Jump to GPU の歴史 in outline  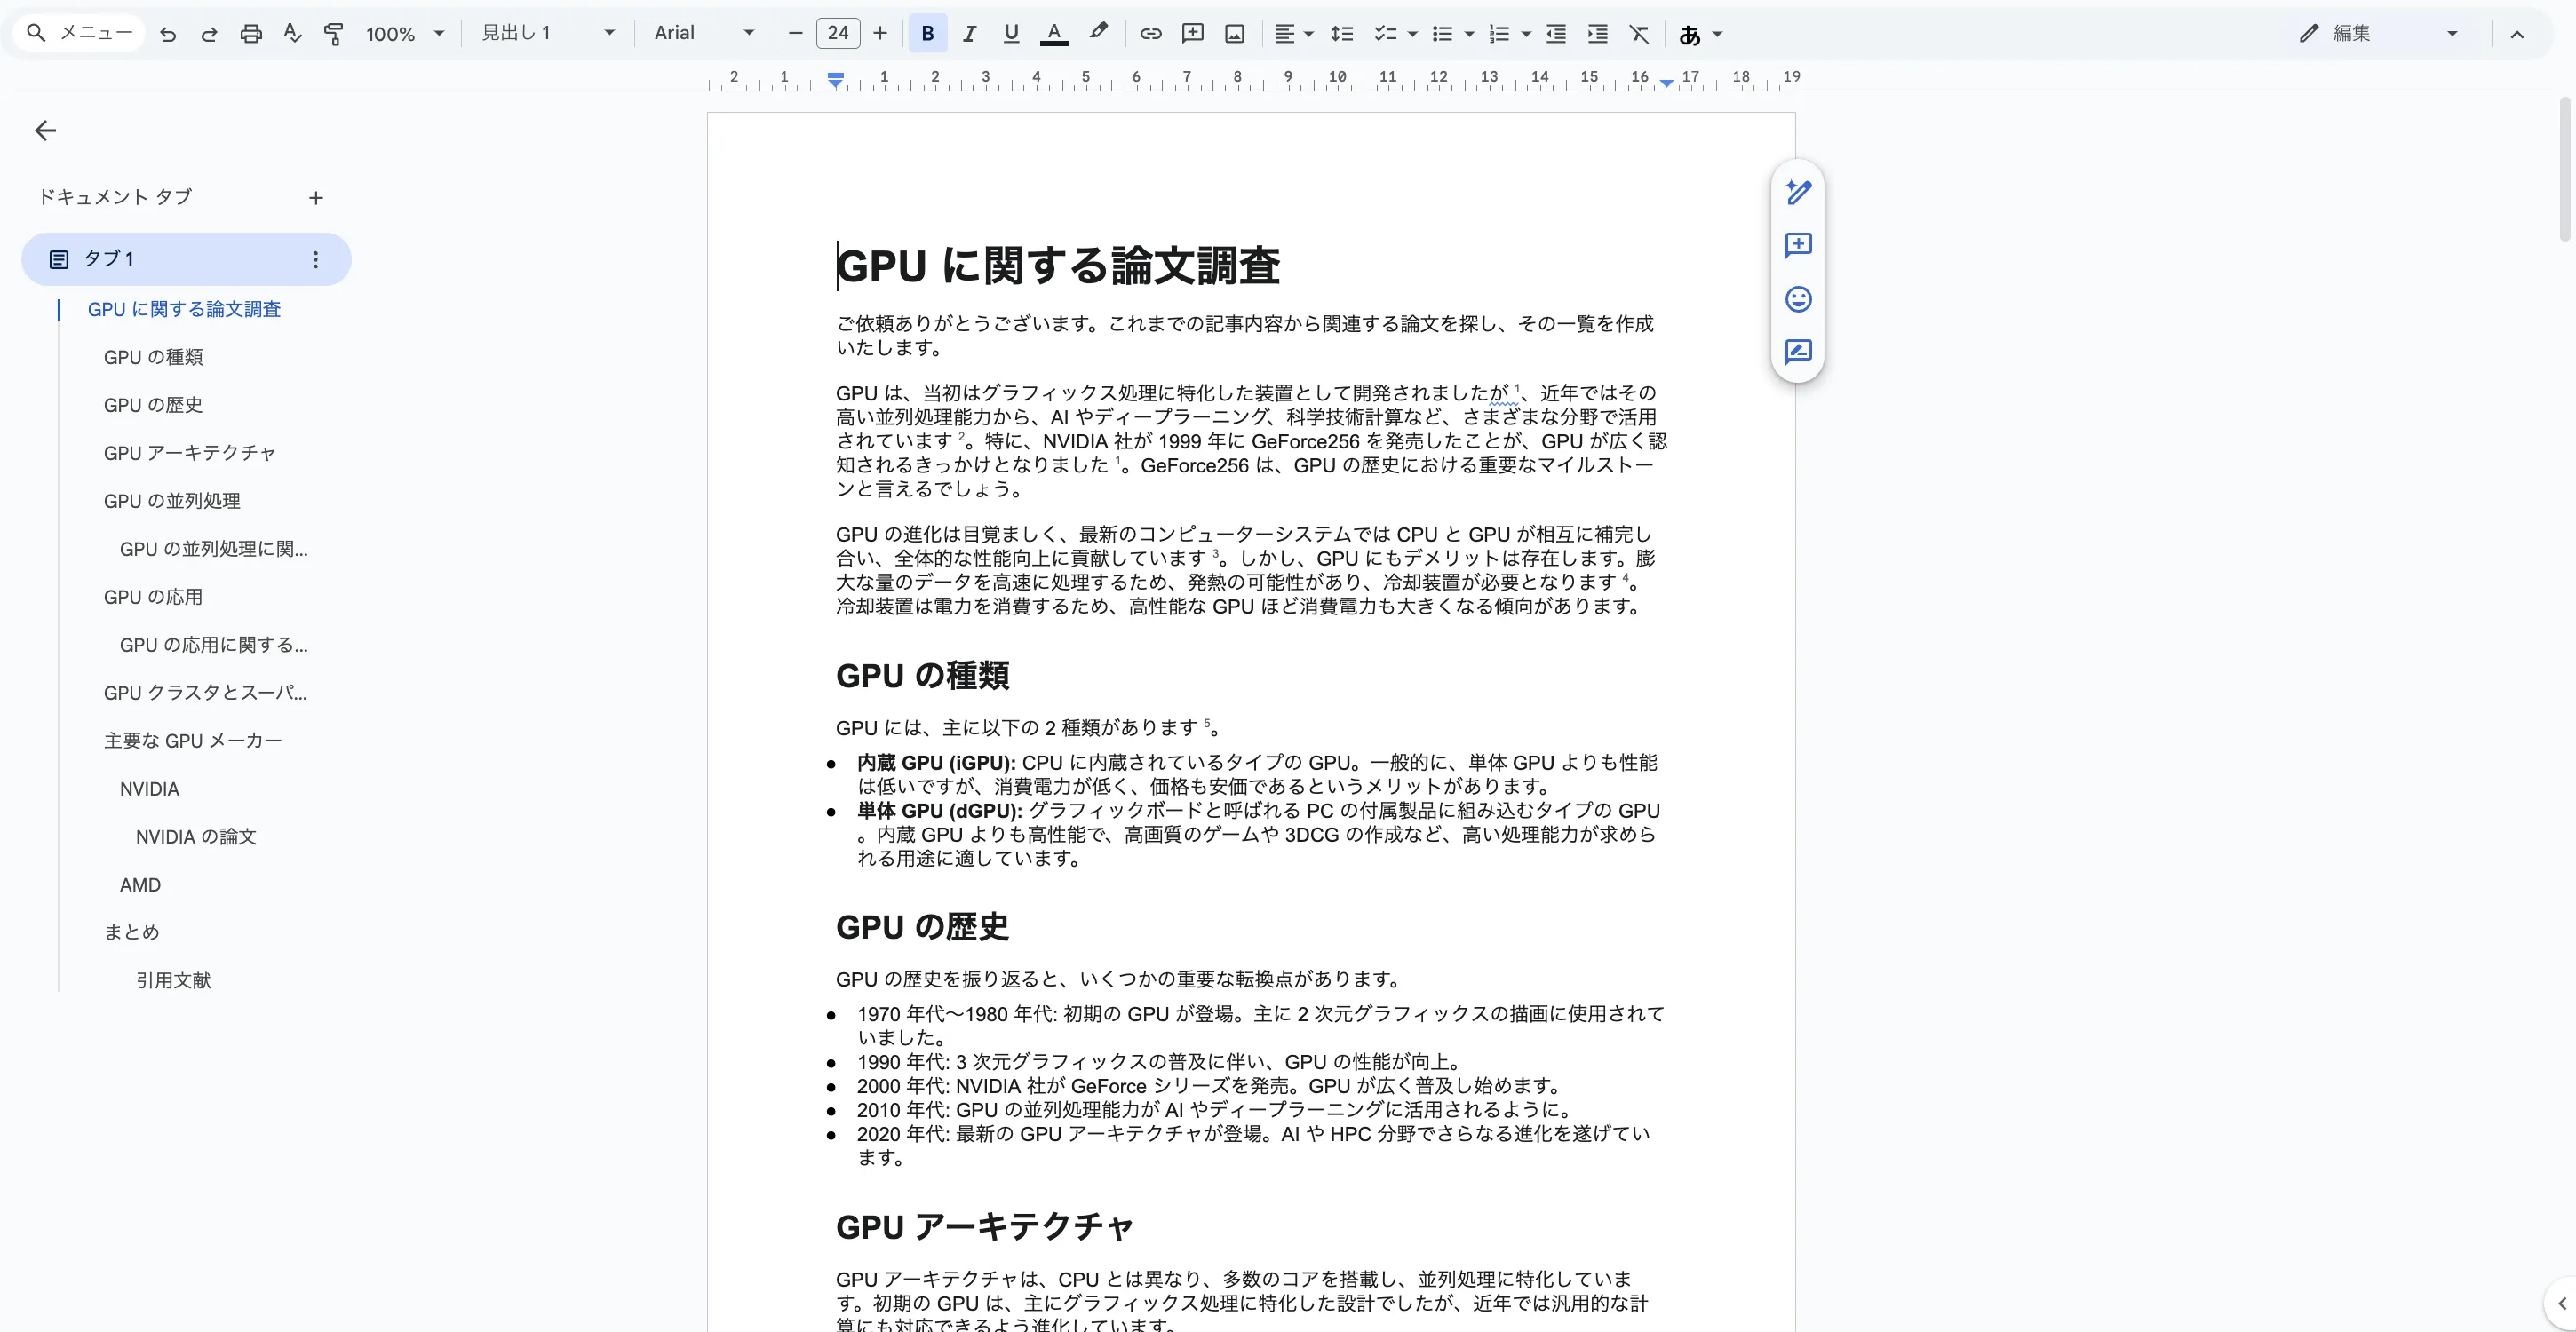point(153,405)
